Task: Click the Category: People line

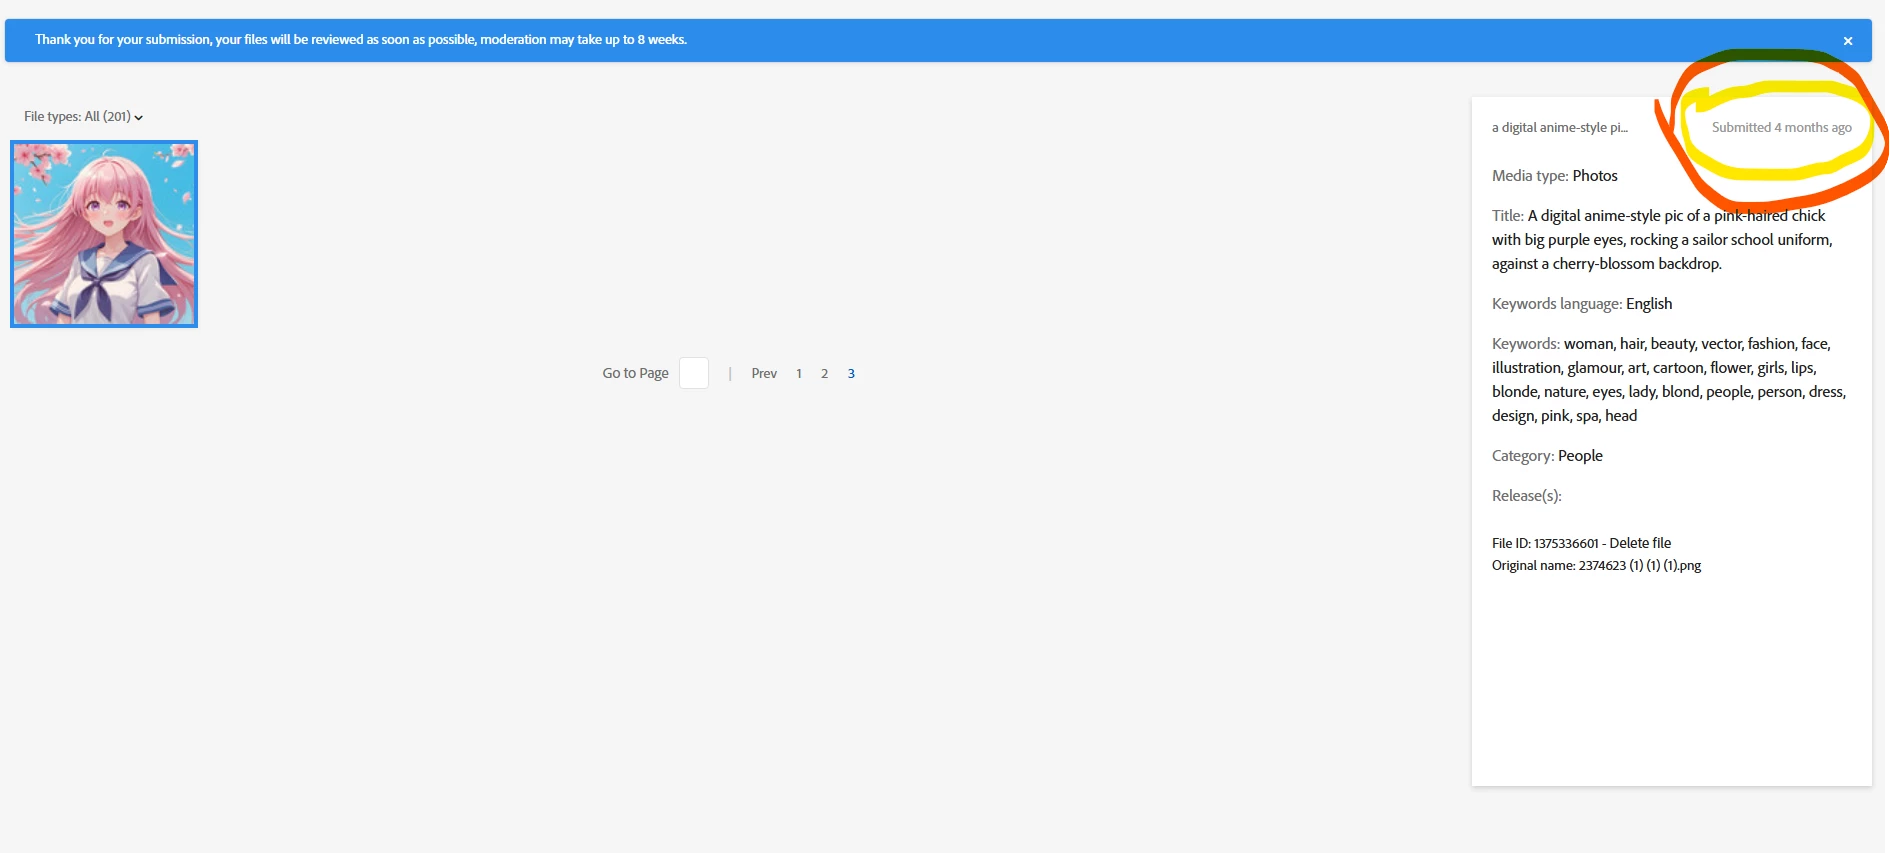Action: click(x=1547, y=455)
